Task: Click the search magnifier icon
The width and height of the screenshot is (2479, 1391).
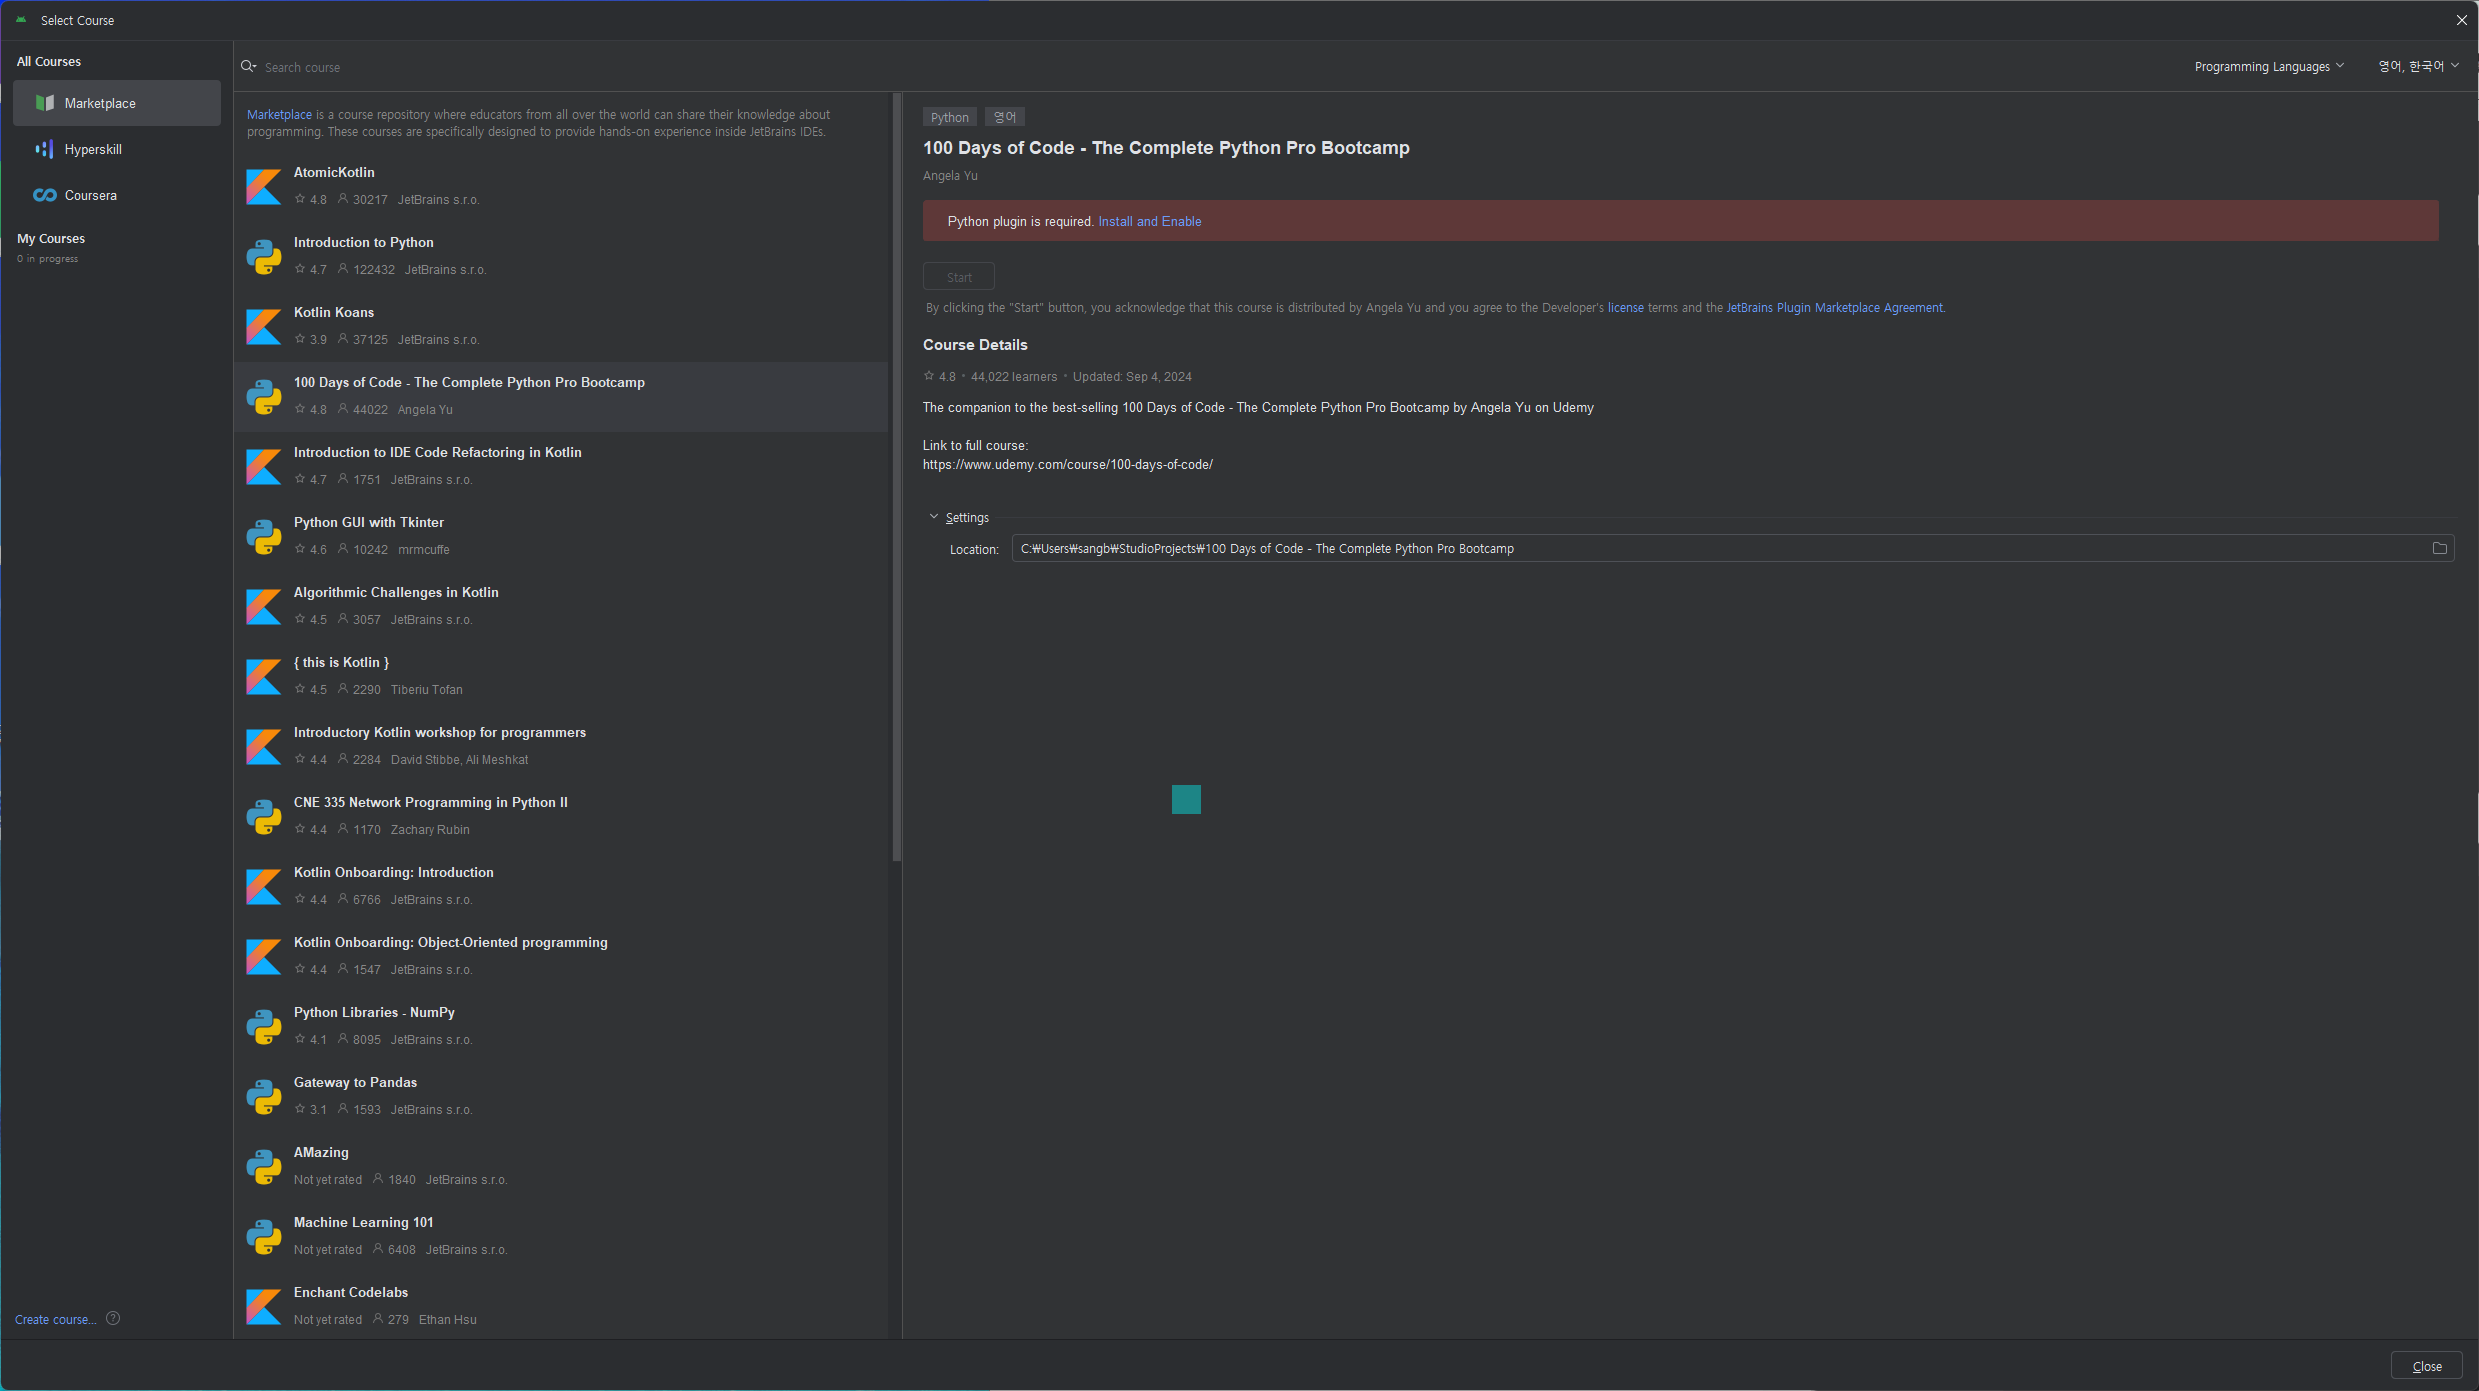Action: click(248, 67)
